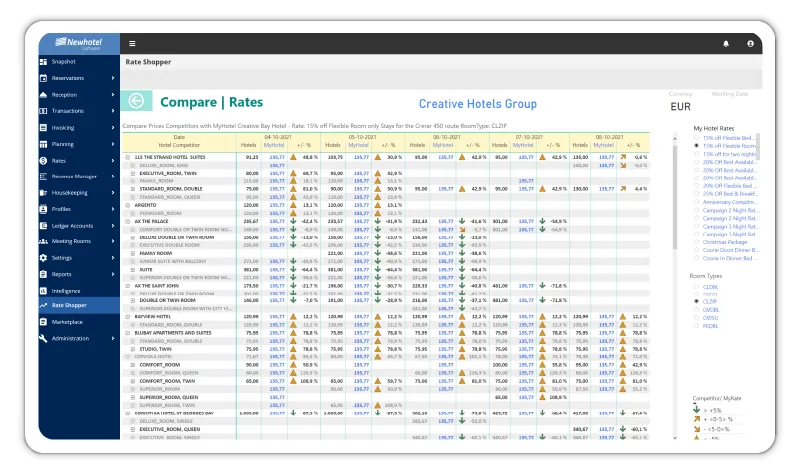This screenshot has width=800, height=471.
Task: Choose the PEDBL room type
Action: [696, 326]
